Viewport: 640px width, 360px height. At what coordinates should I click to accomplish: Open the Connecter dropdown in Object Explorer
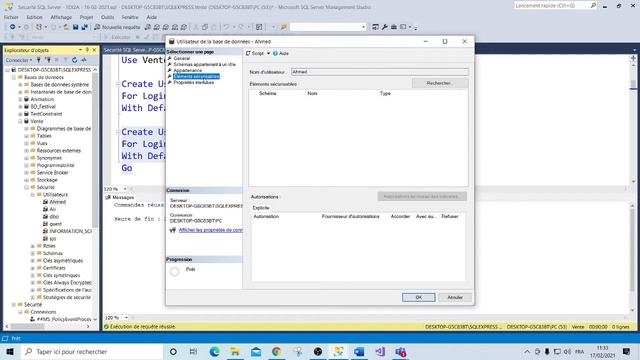[19, 60]
